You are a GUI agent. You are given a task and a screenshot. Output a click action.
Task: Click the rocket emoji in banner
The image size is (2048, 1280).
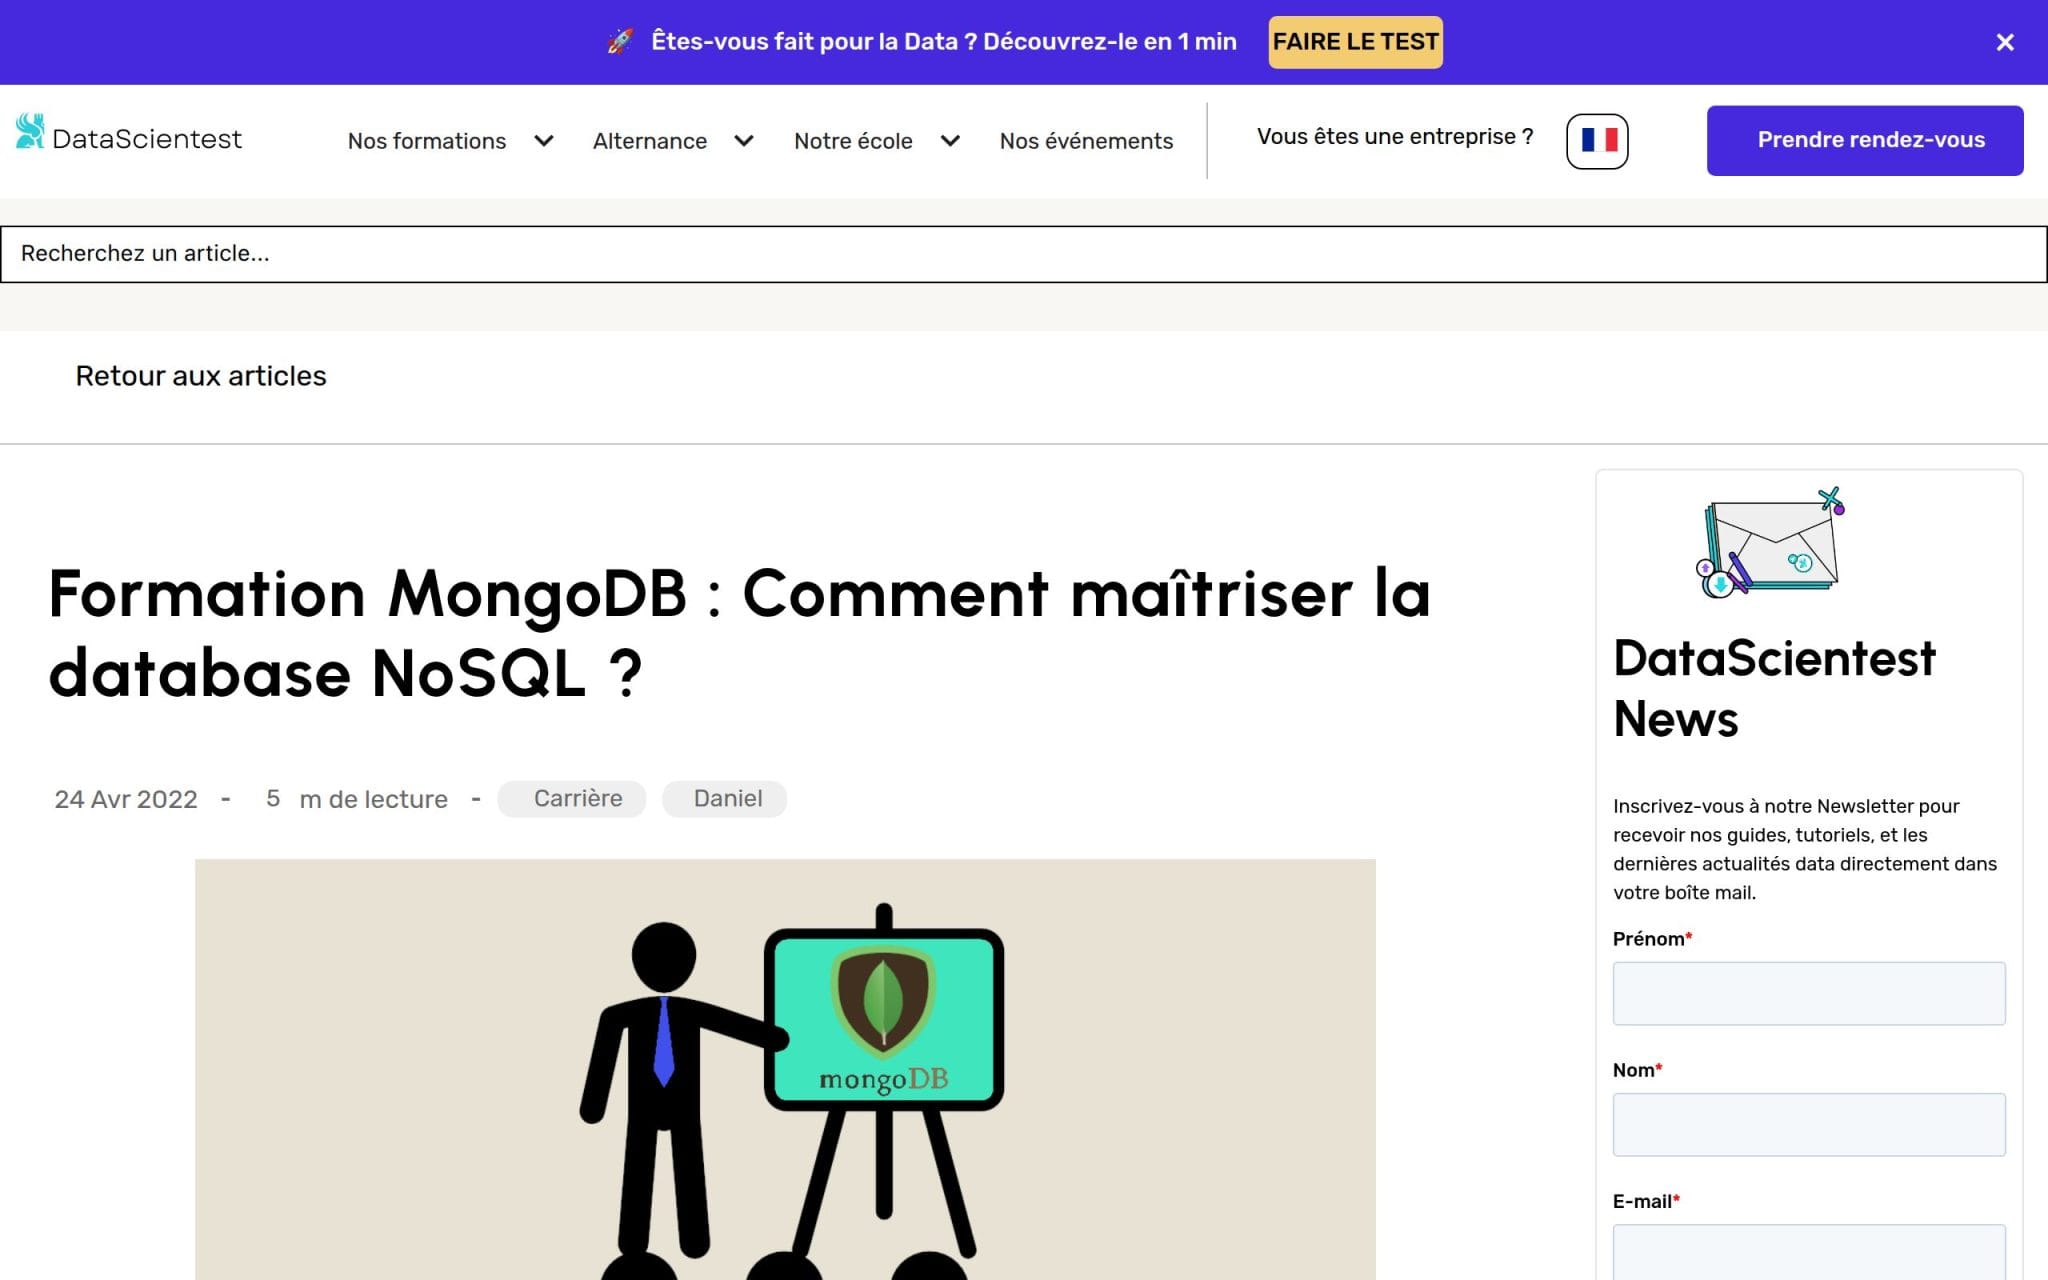coord(620,41)
